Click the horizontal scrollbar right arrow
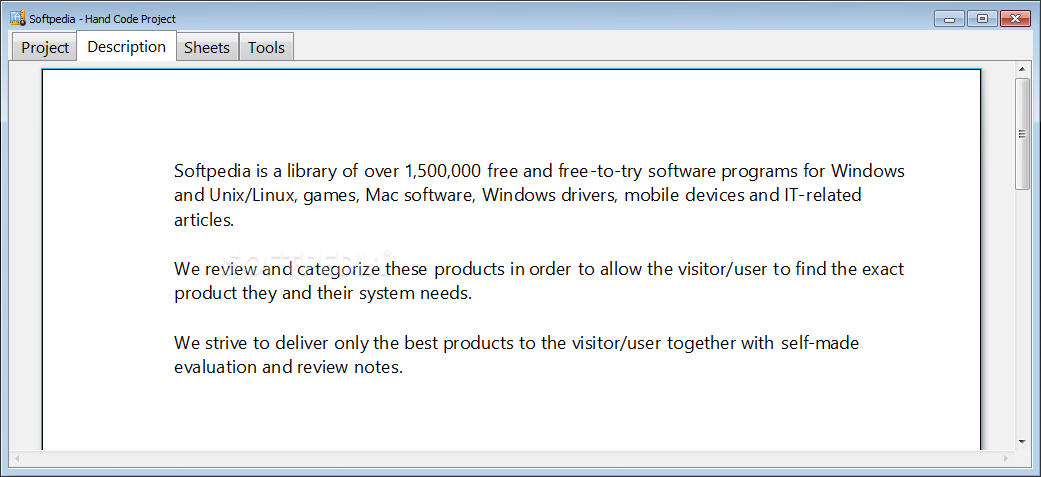The width and height of the screenshot is (1041, 477). point(1006,458)
